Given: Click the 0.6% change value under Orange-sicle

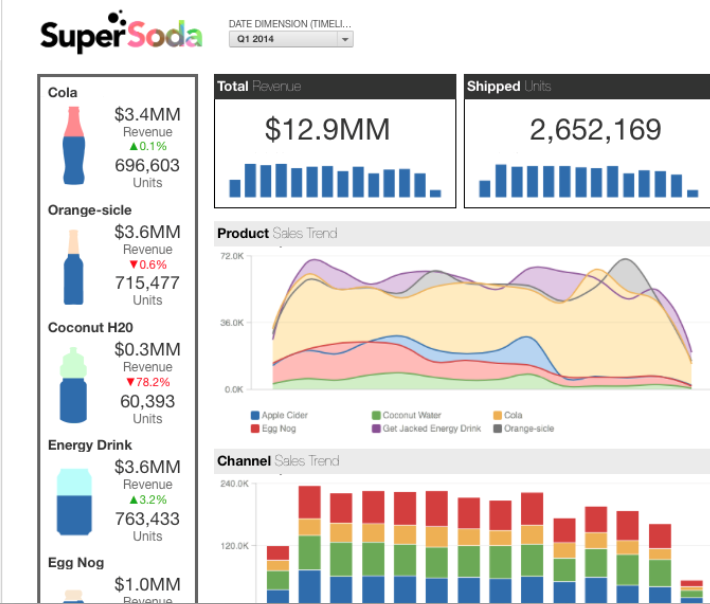Looking at the screenshot, I should click(x=153, y=264).
